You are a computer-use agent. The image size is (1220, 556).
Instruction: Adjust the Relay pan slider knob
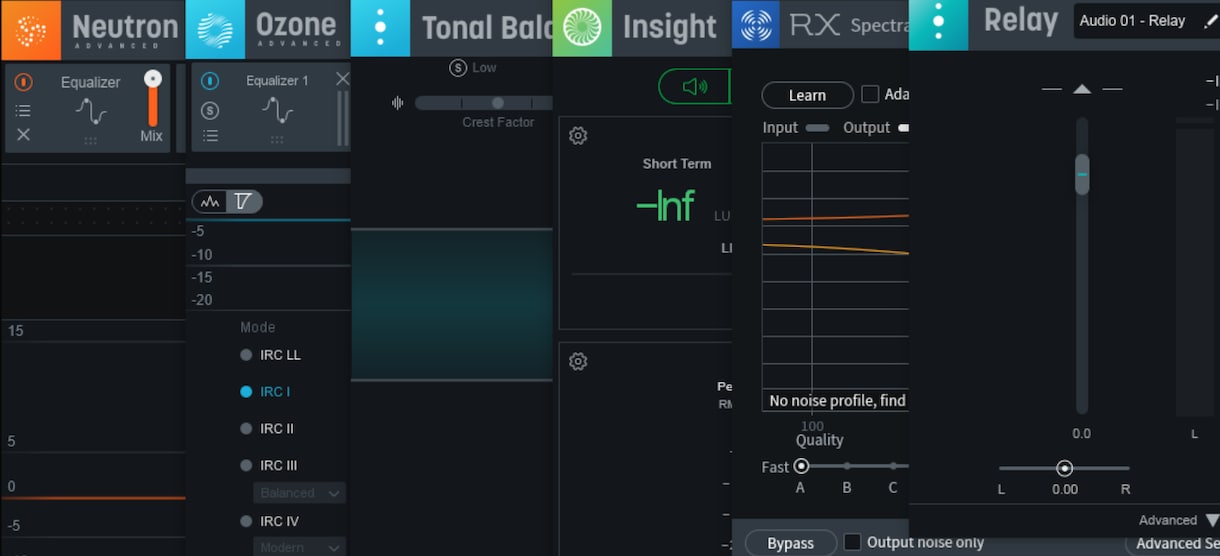[1065, 468]
